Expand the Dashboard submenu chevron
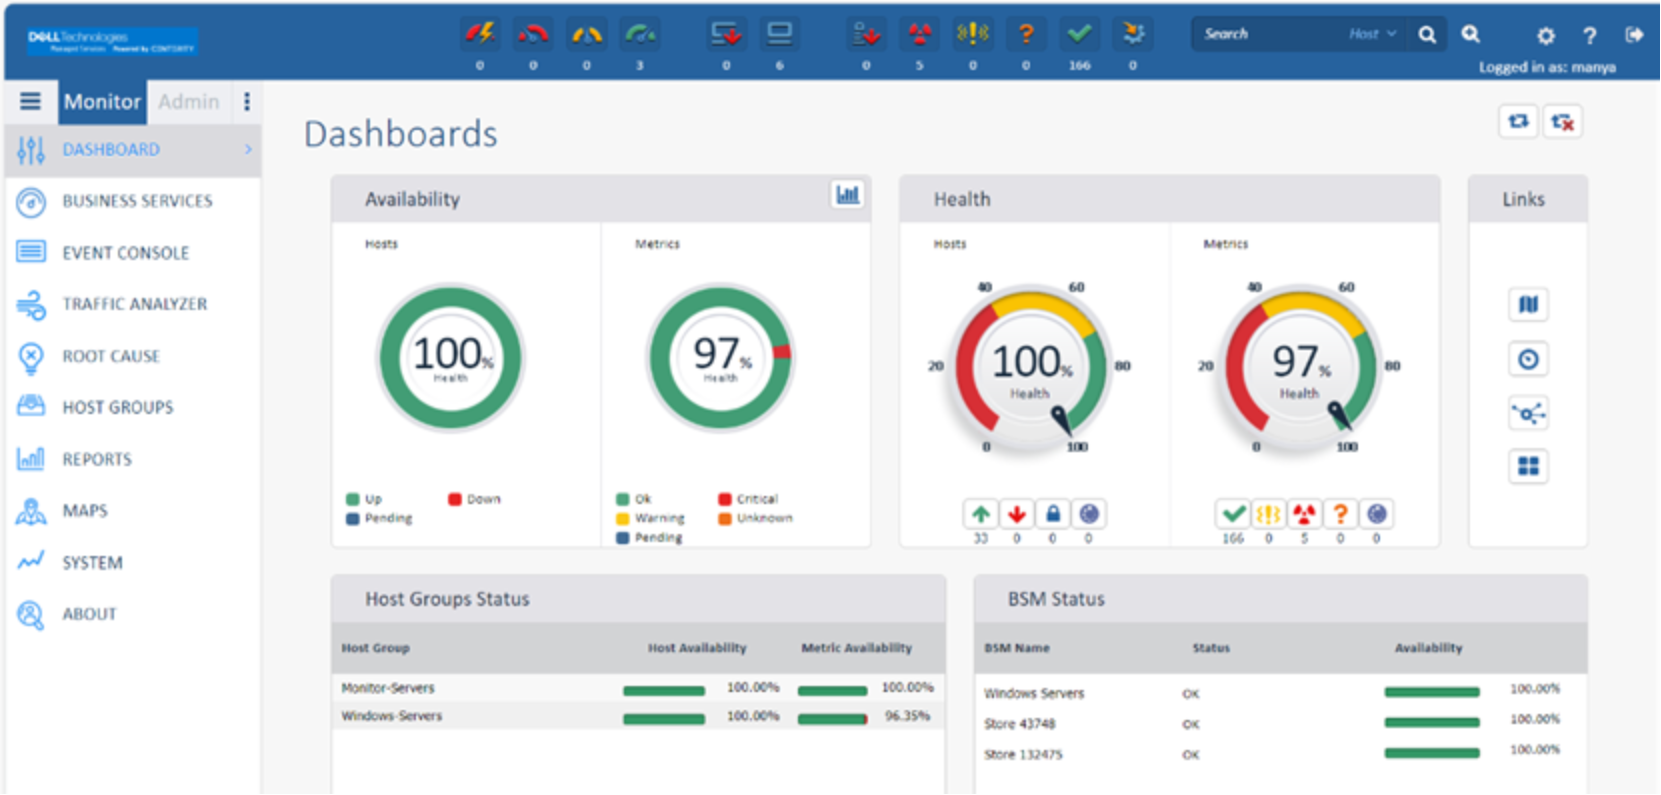Viewport: 1661px width, 795px height. pyautogui.click(x=248, y=150)
